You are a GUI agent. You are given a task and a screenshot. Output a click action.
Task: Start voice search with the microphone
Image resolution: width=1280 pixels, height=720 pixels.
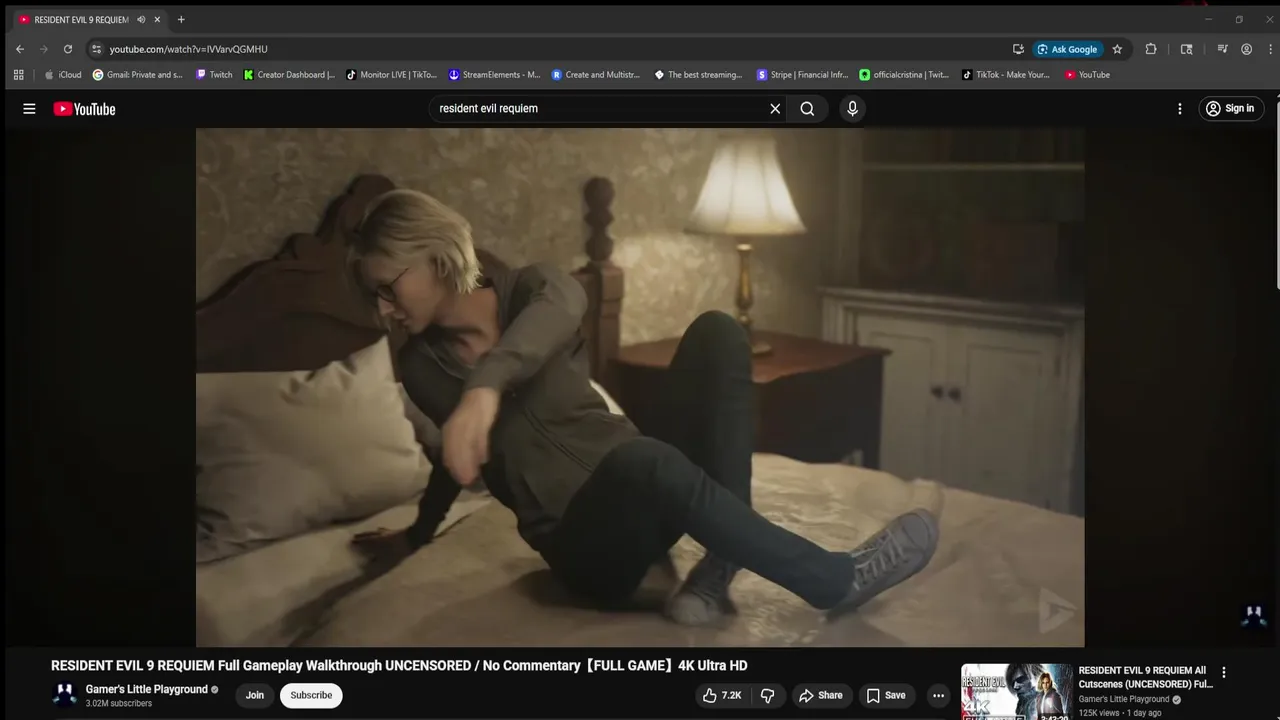point(852,109)
